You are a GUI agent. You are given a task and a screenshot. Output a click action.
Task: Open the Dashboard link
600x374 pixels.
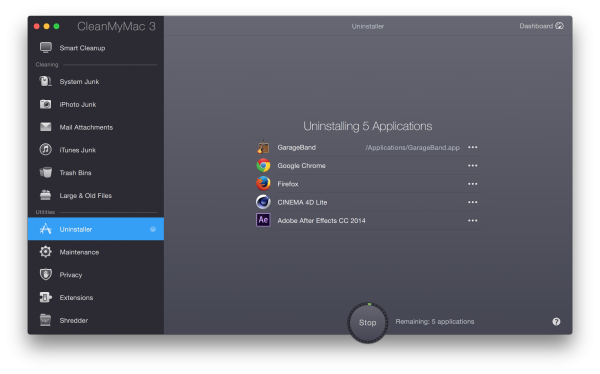click(x=541, y=26)
